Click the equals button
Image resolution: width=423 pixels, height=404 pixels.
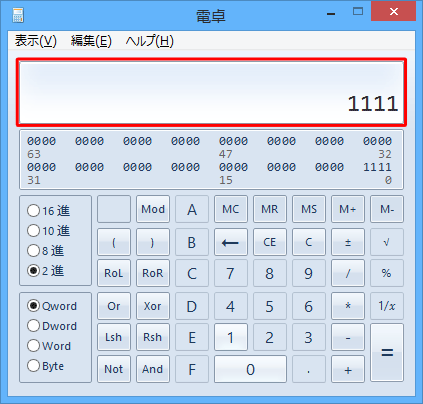(387, 352)
